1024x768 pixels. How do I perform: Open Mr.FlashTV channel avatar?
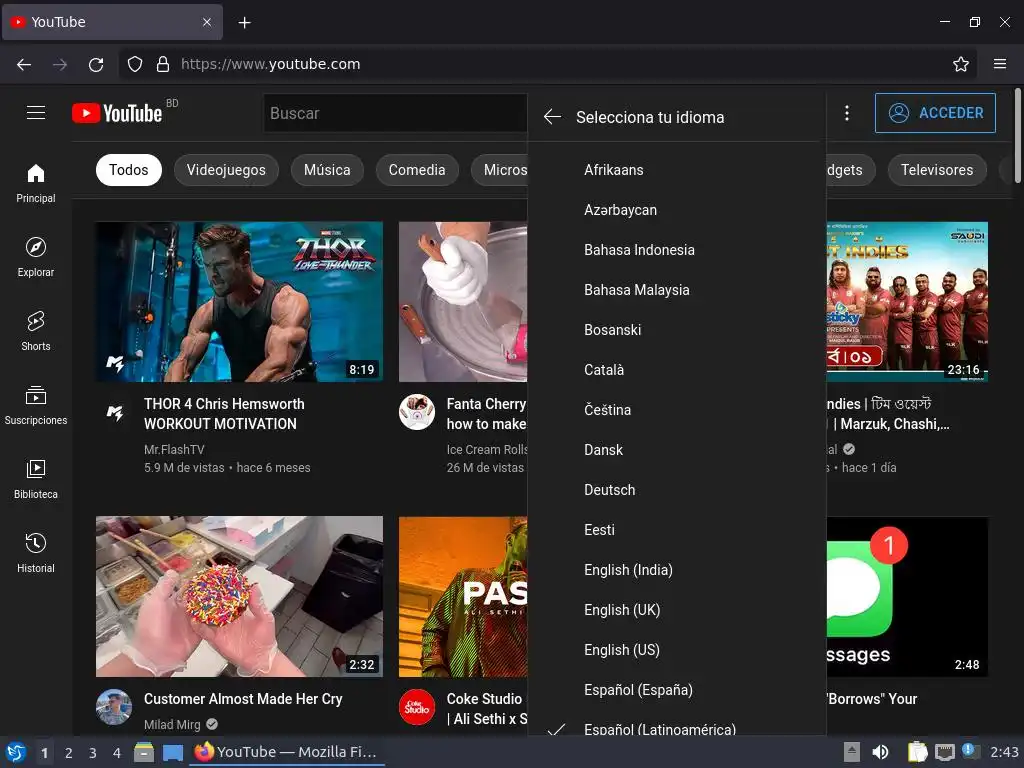click(x=115, y=413)
